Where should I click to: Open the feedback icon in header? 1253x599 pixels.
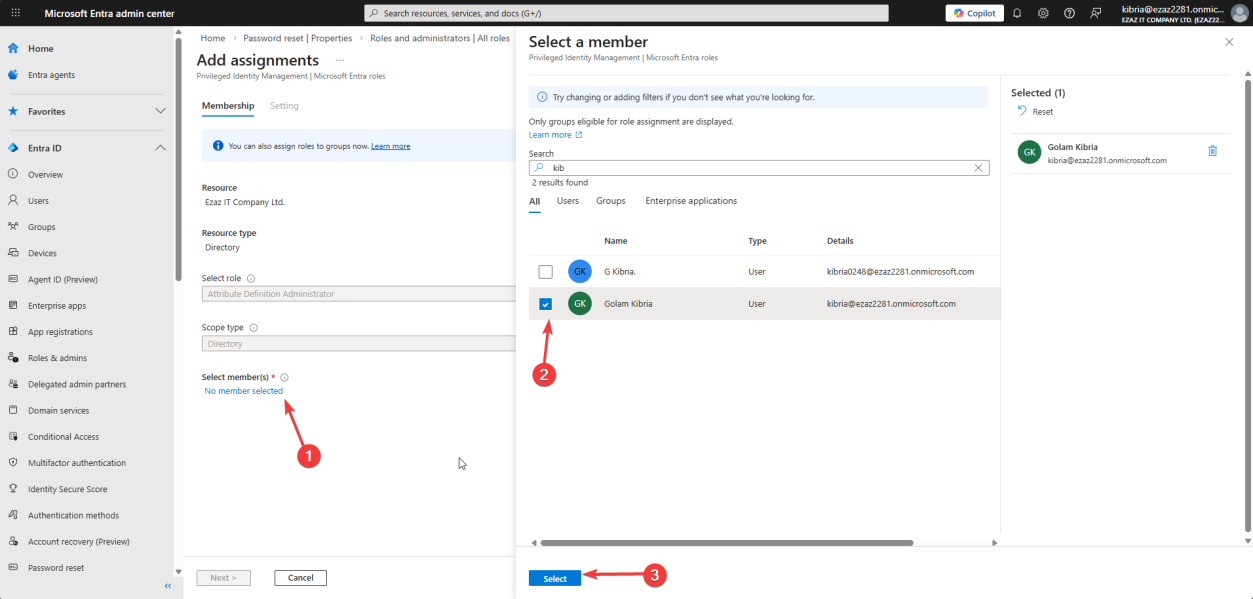point(1096,13)
